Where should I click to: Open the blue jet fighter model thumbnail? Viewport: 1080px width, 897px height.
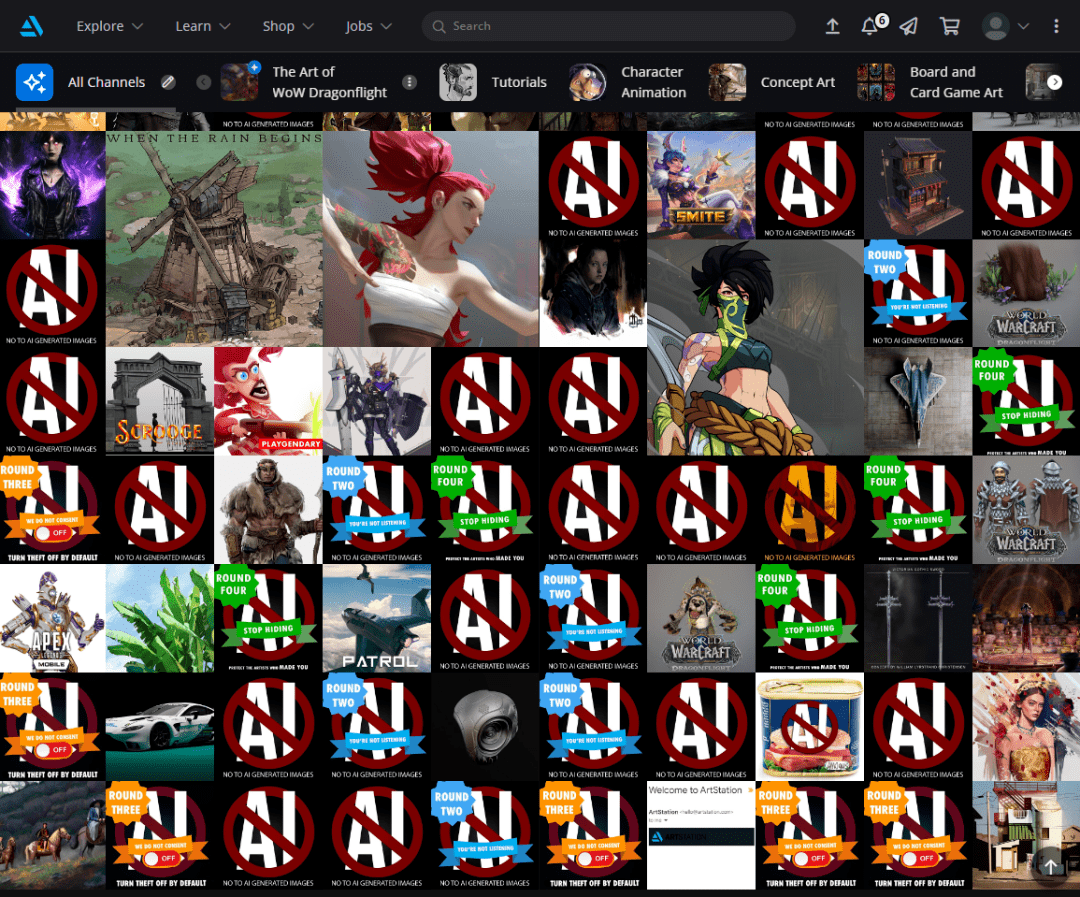918,401
